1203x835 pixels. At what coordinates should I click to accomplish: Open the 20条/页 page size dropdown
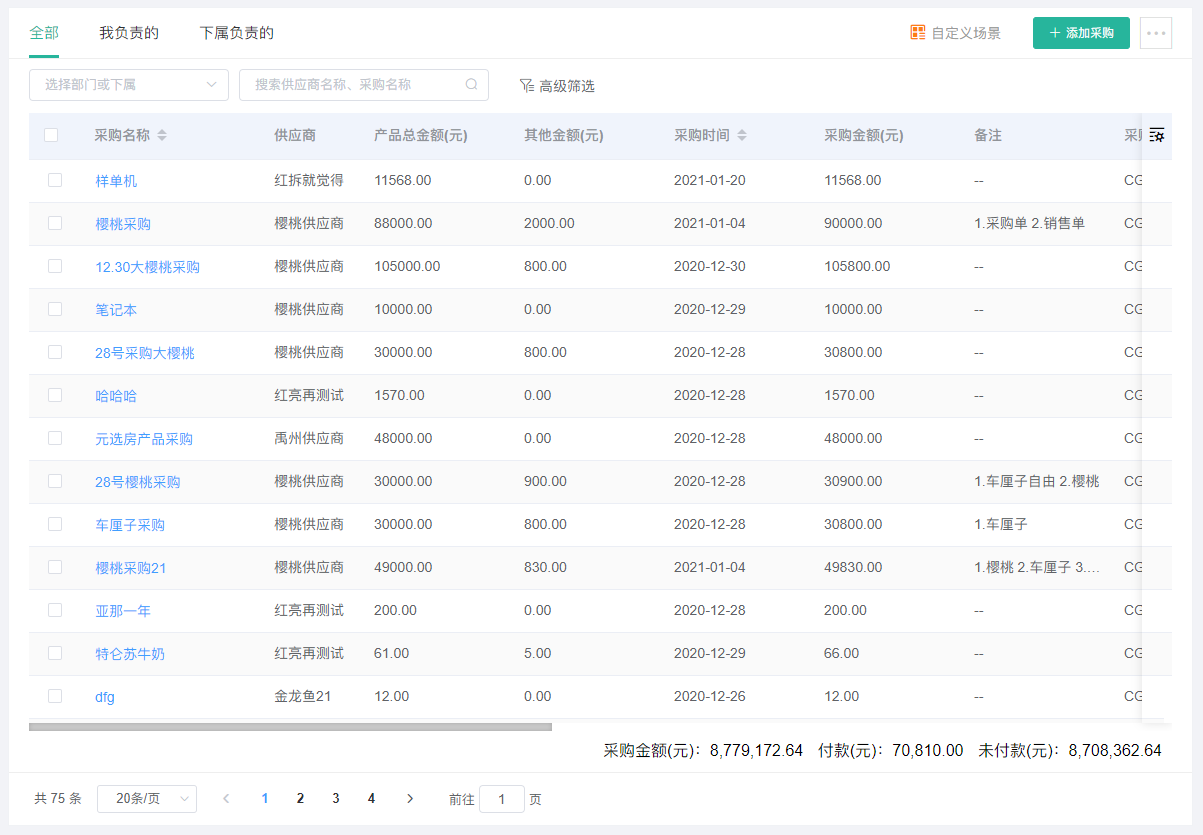tap(147, 798)
